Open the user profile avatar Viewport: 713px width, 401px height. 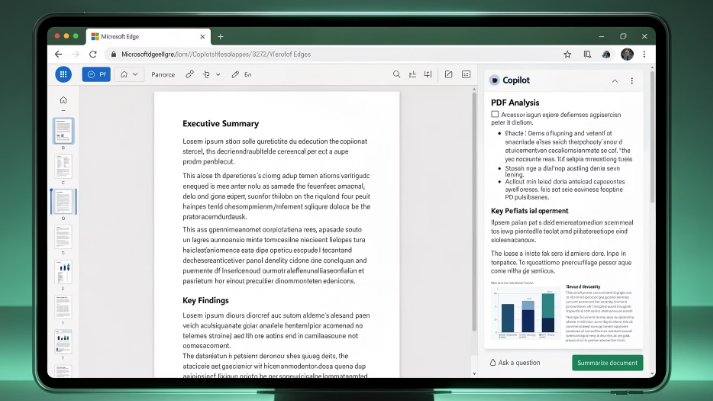tap(627, 54)
